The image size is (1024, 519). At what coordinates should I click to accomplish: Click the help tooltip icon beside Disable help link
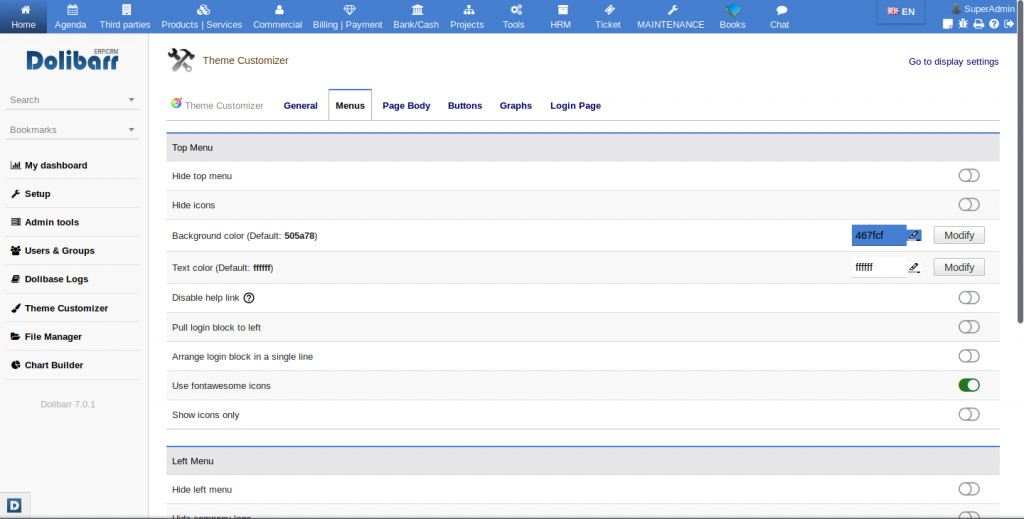249,298
